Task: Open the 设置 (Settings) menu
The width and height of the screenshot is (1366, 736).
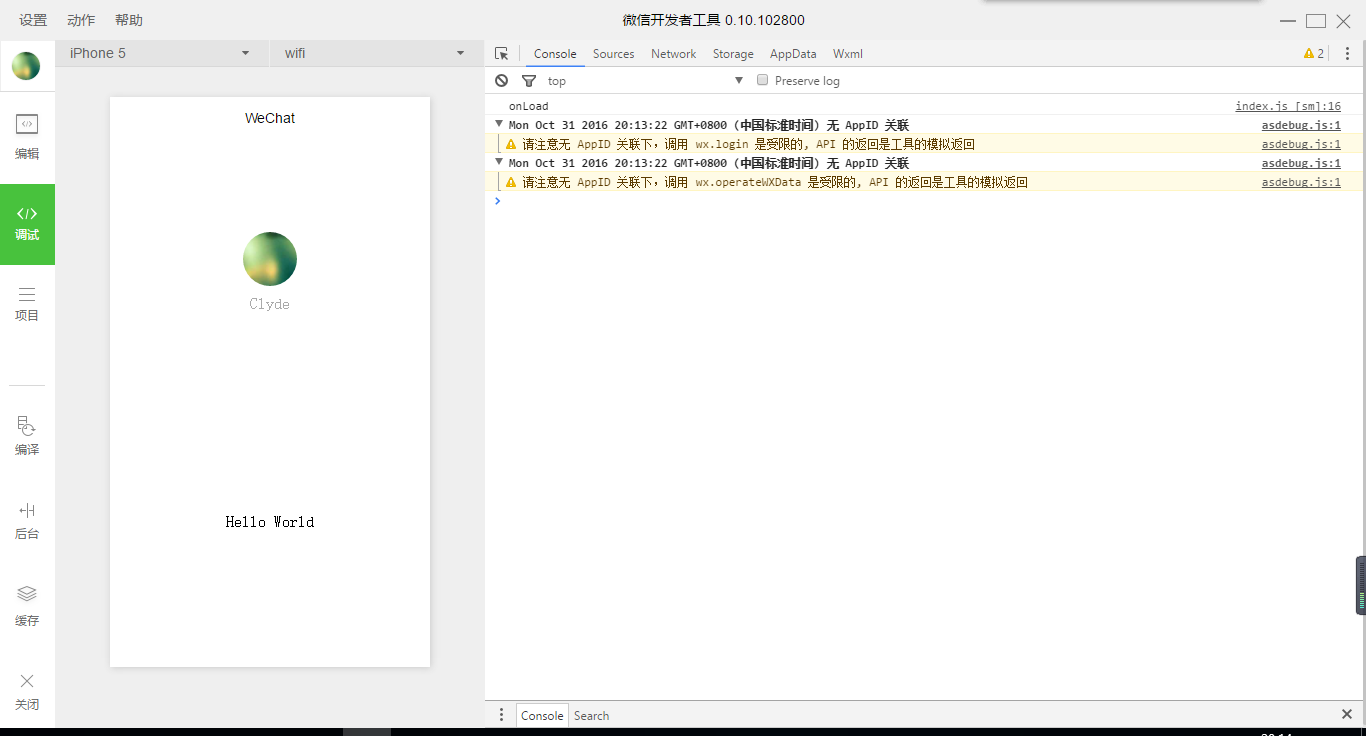Action: [33, 20]
